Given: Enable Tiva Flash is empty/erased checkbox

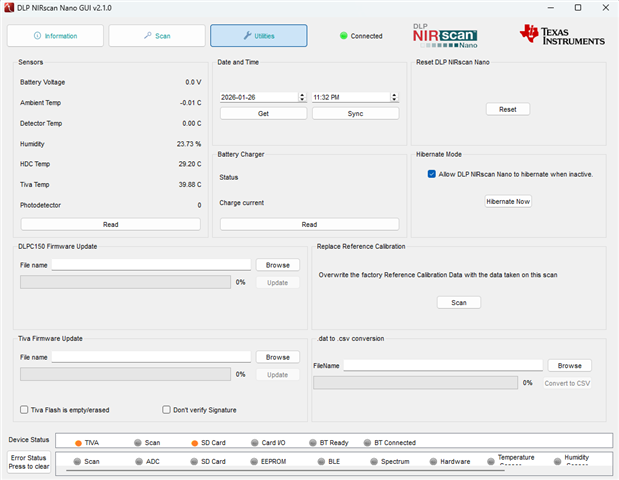Looking at the screenshot, I should pyautogui.click(x=24, y=410).
